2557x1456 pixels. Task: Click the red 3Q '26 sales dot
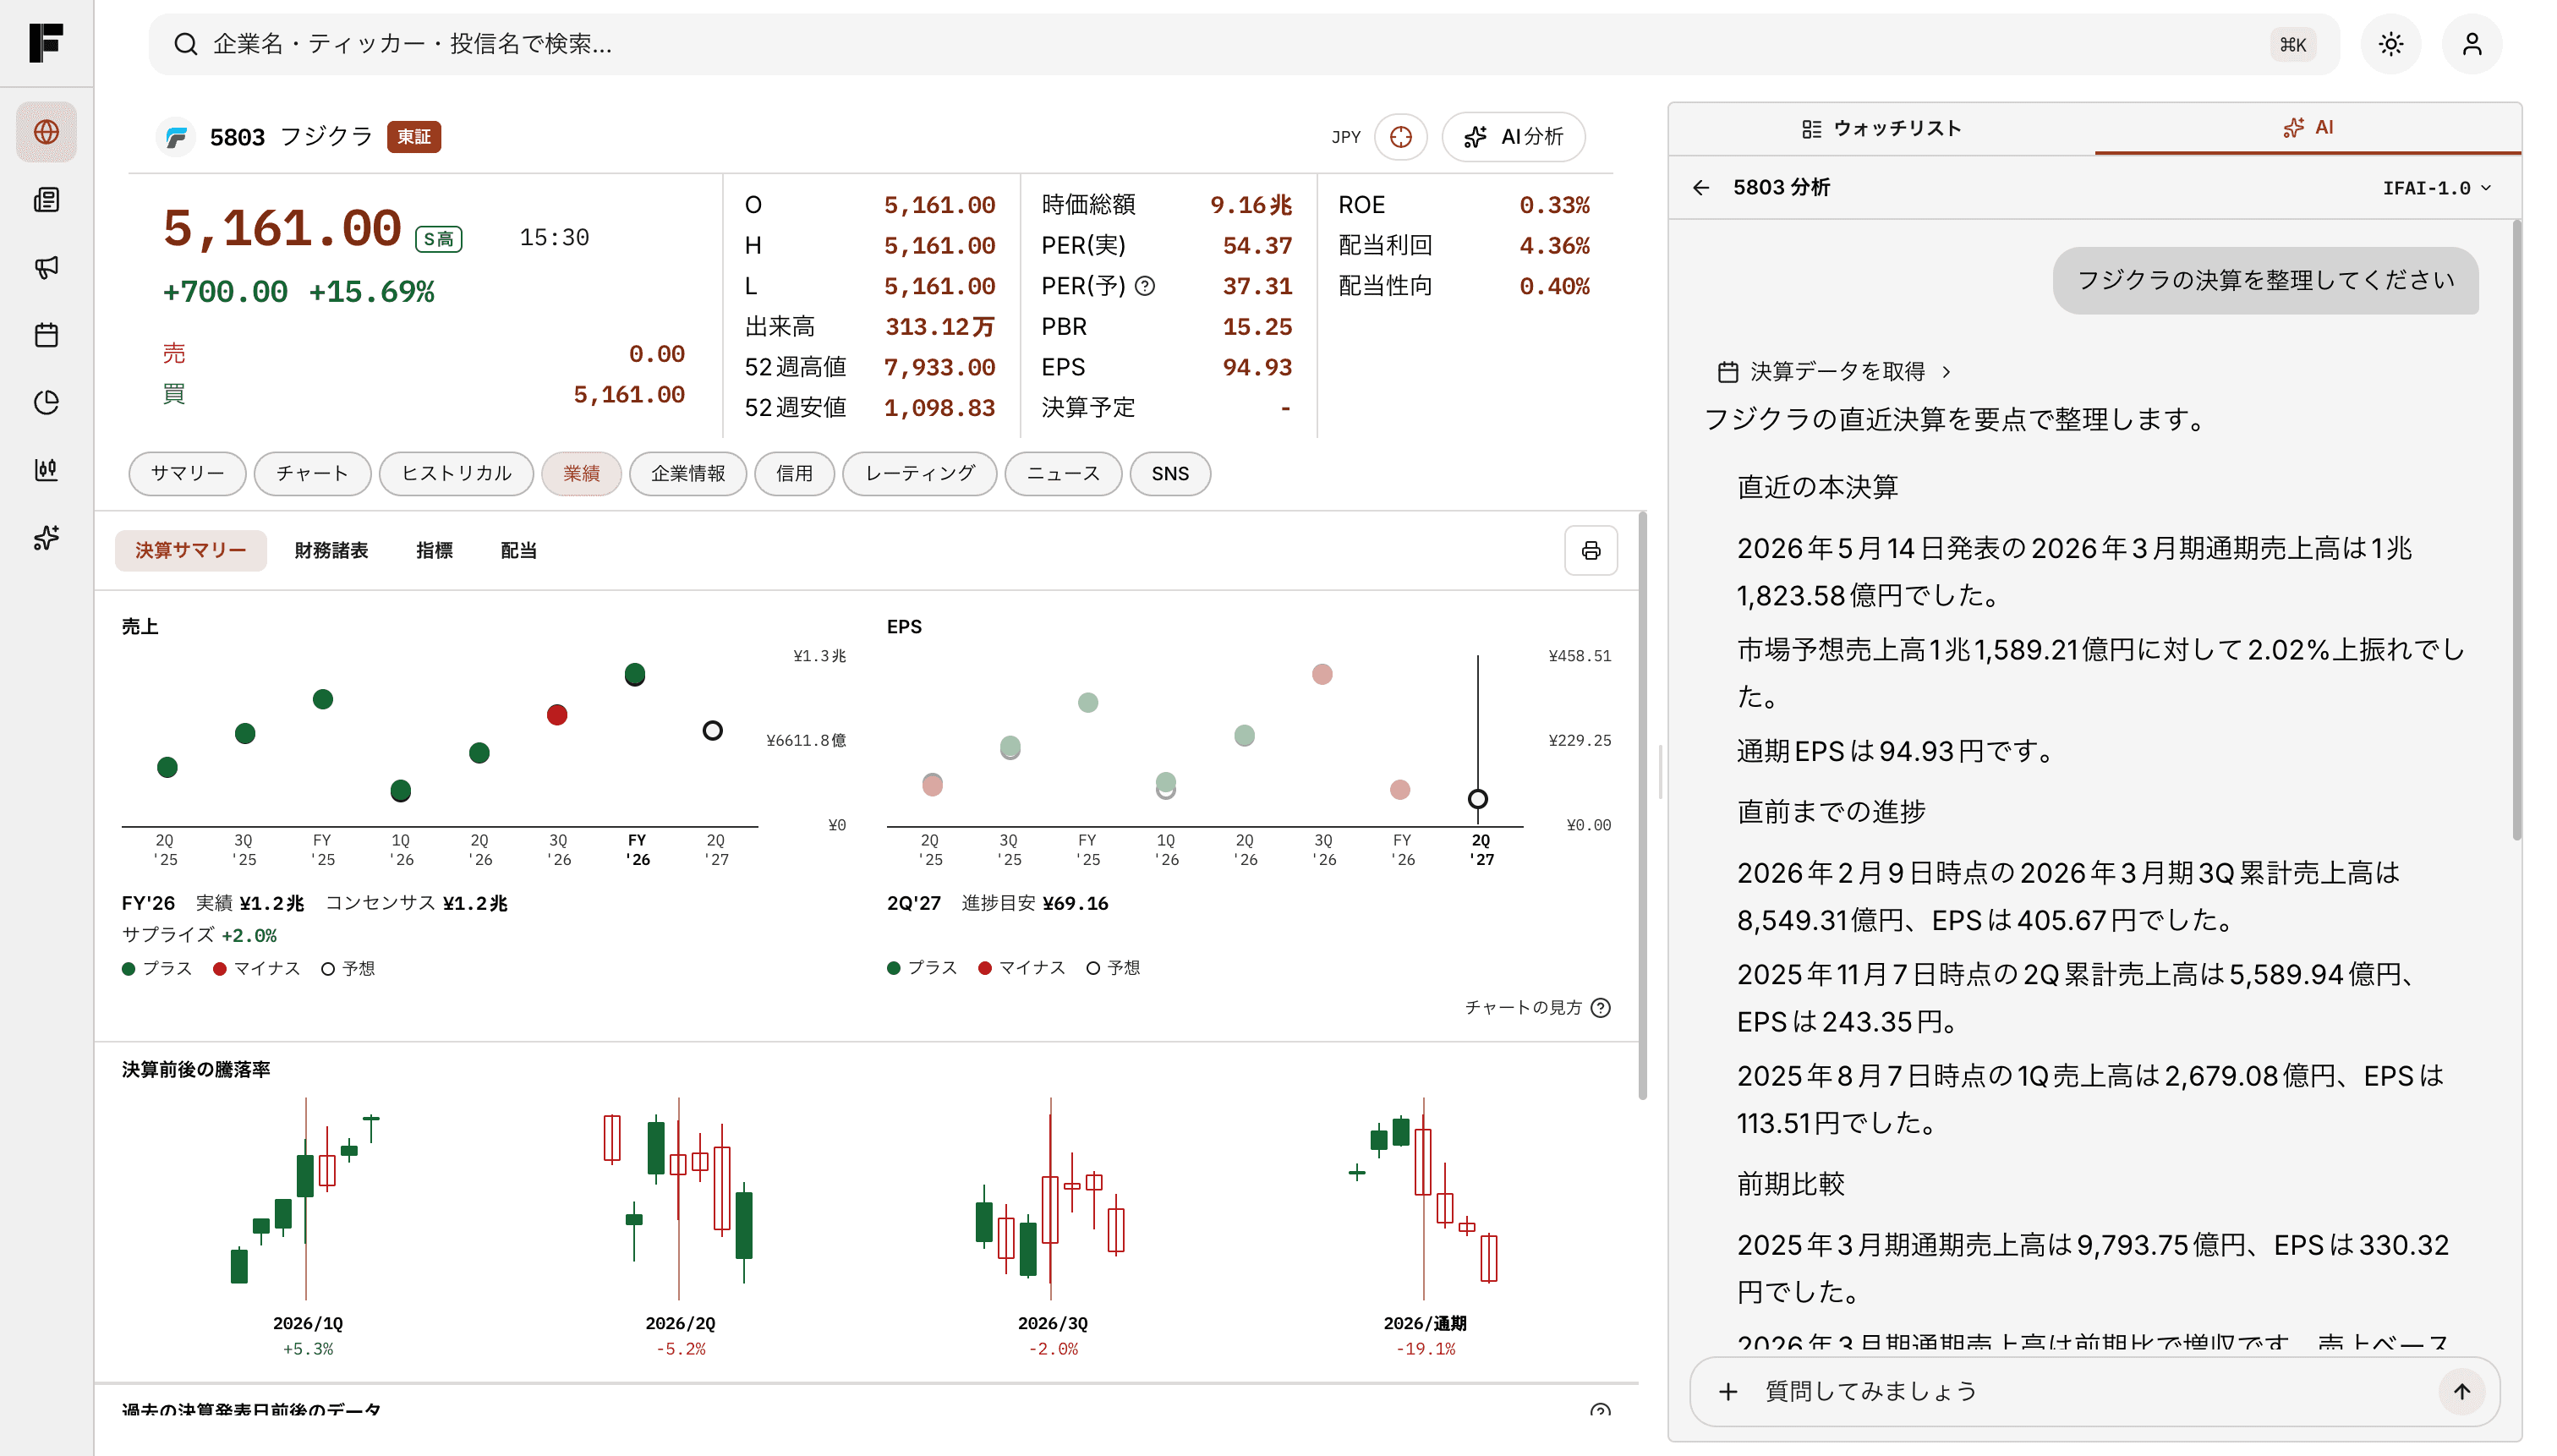557,715
